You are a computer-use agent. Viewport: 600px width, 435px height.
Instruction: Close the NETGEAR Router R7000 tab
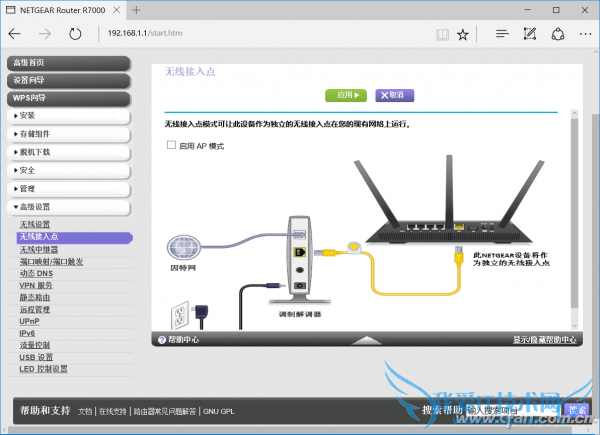click(117, 10)
